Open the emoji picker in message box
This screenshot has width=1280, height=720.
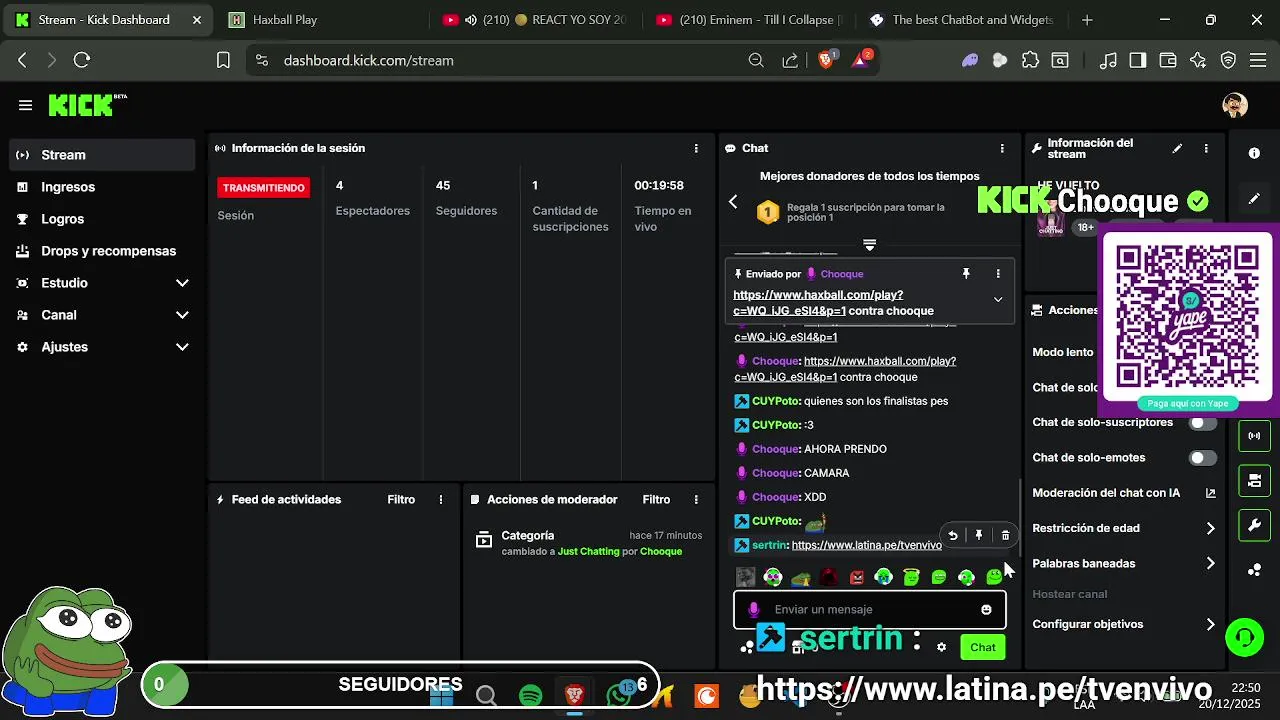[x=986, y=610]
